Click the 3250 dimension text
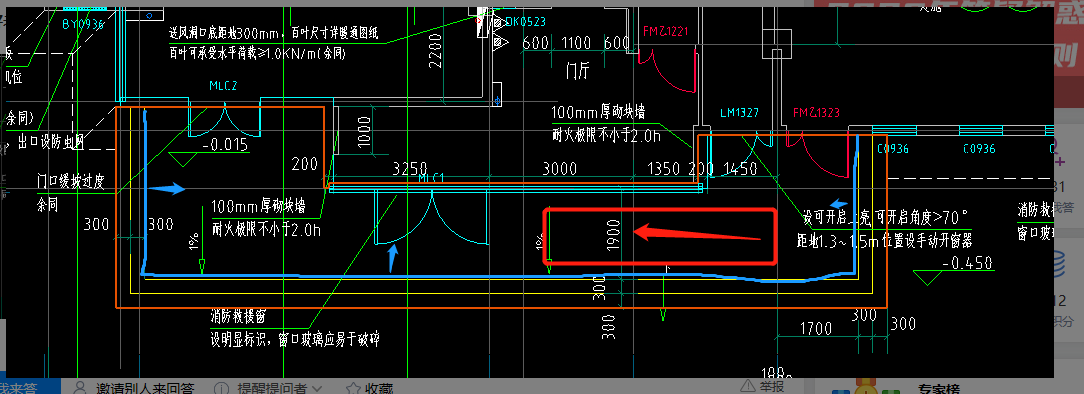1084x394 pixels. (410, 169)
